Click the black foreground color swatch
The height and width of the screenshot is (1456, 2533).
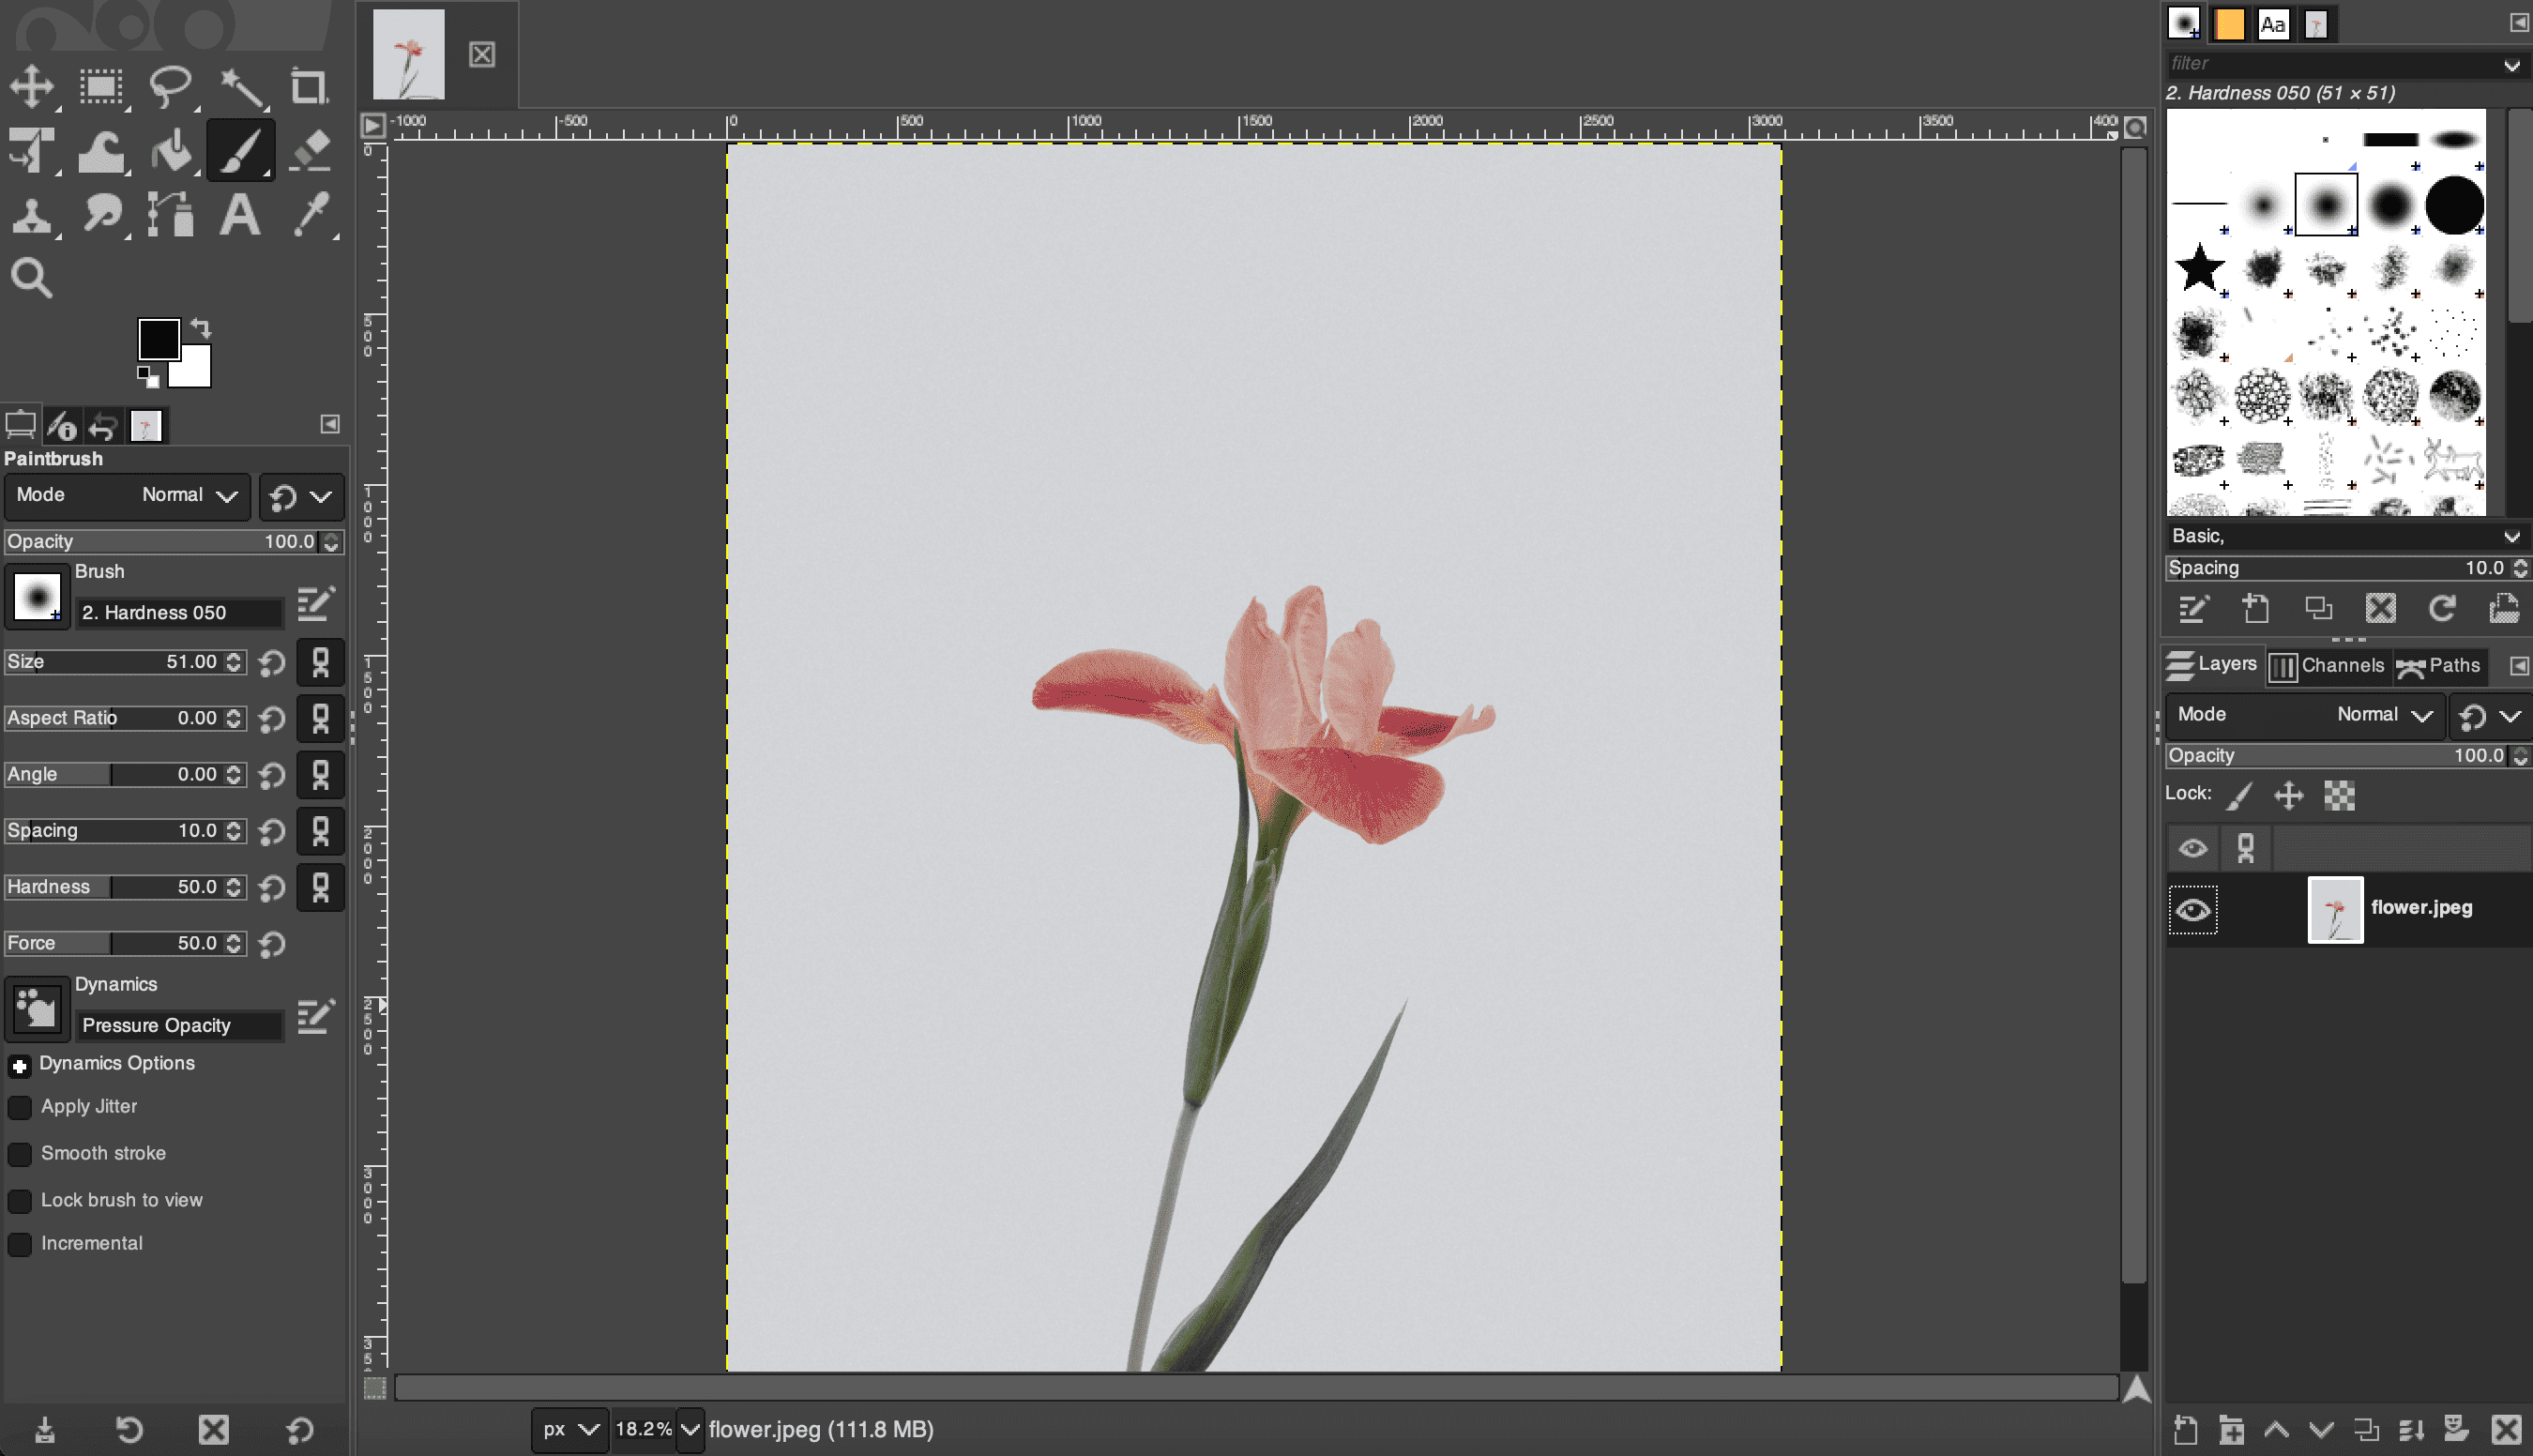pos(159,339)
